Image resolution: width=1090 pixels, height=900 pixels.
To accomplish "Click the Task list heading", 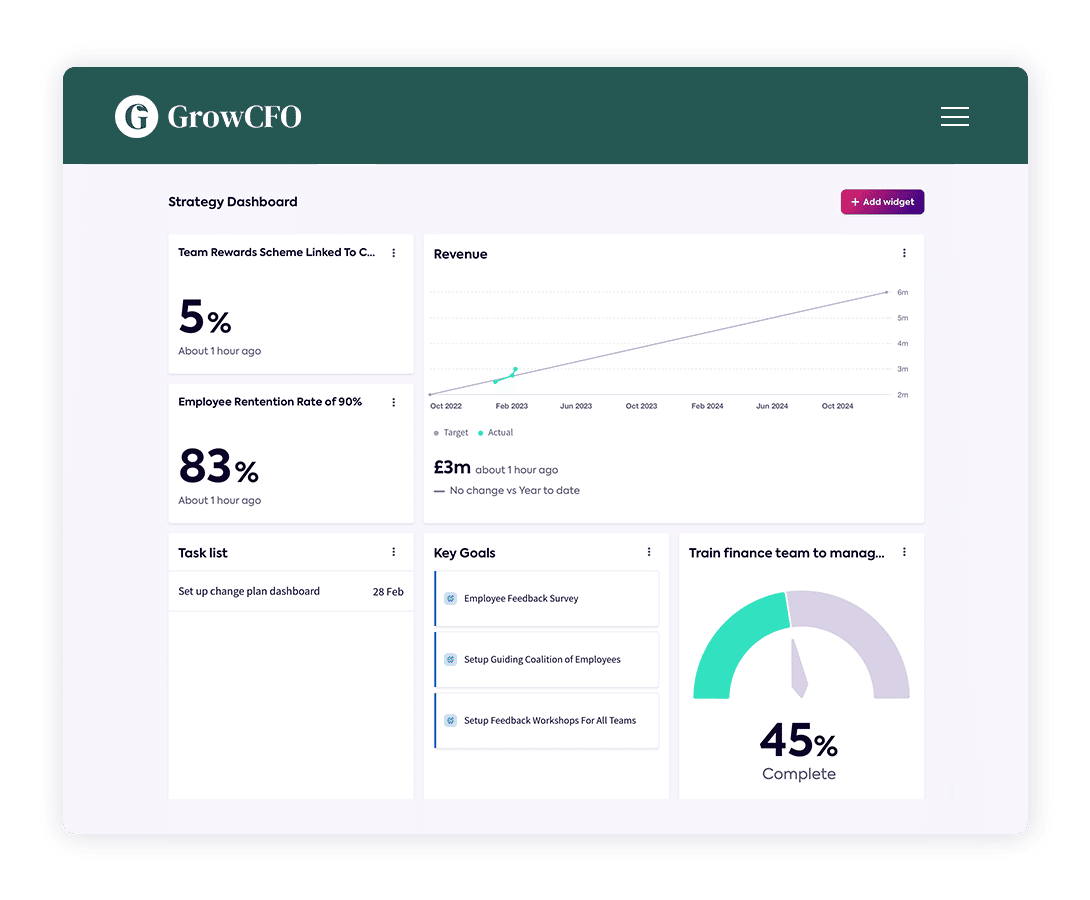I will click(203, 553).
